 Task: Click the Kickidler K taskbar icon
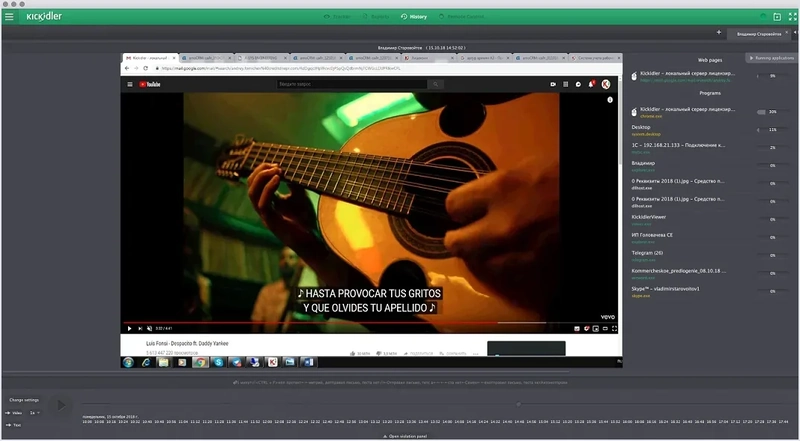point(272,362)
